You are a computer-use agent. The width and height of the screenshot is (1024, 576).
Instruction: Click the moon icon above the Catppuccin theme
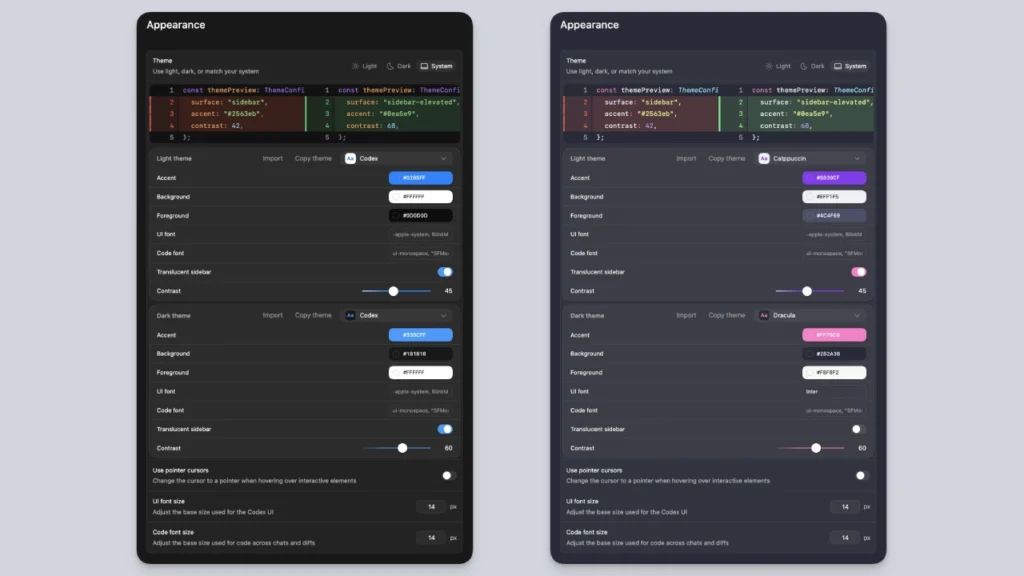click(803, 66)
